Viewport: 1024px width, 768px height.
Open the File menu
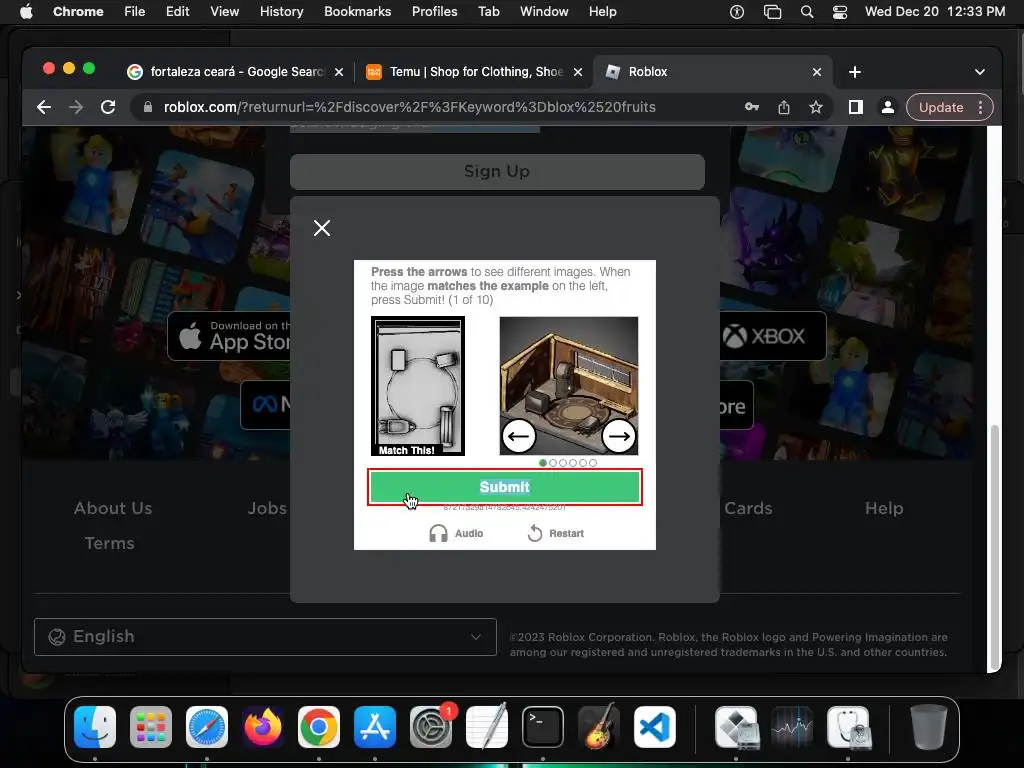coord(135,12)
